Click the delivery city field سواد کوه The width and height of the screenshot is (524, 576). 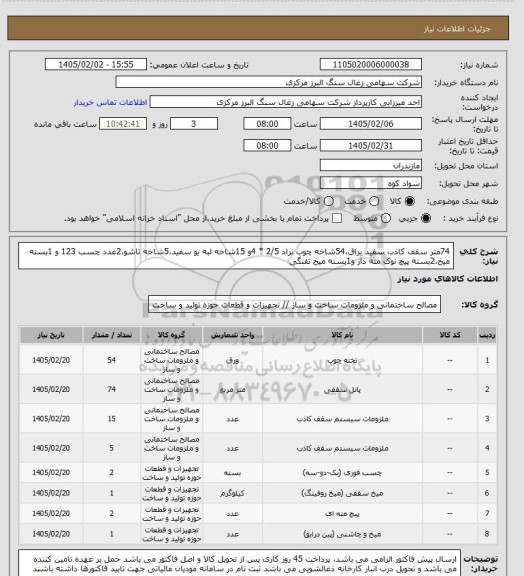point(370,183)
